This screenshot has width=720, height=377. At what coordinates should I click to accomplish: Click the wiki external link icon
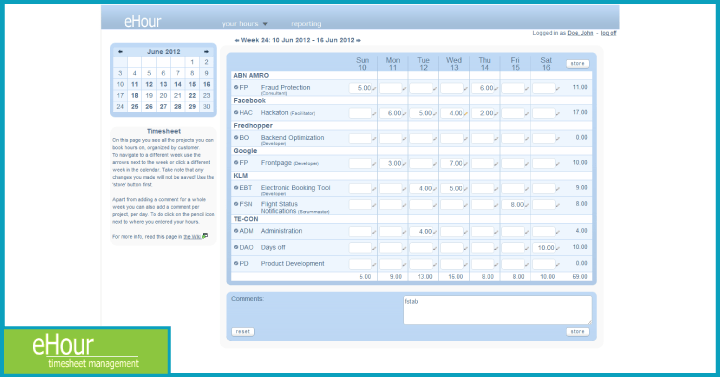point(205,236)
